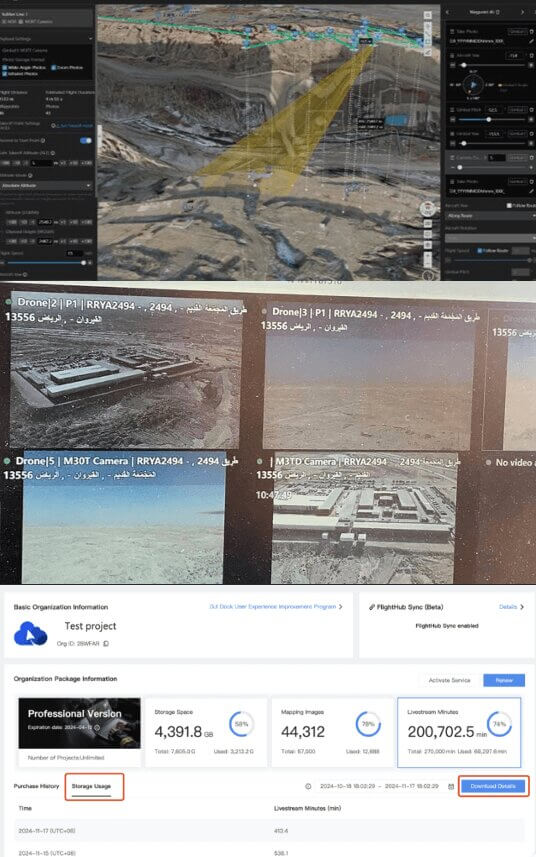Delete the Gimbal Pitch action
536x857 pixels.
click(532, 109)
